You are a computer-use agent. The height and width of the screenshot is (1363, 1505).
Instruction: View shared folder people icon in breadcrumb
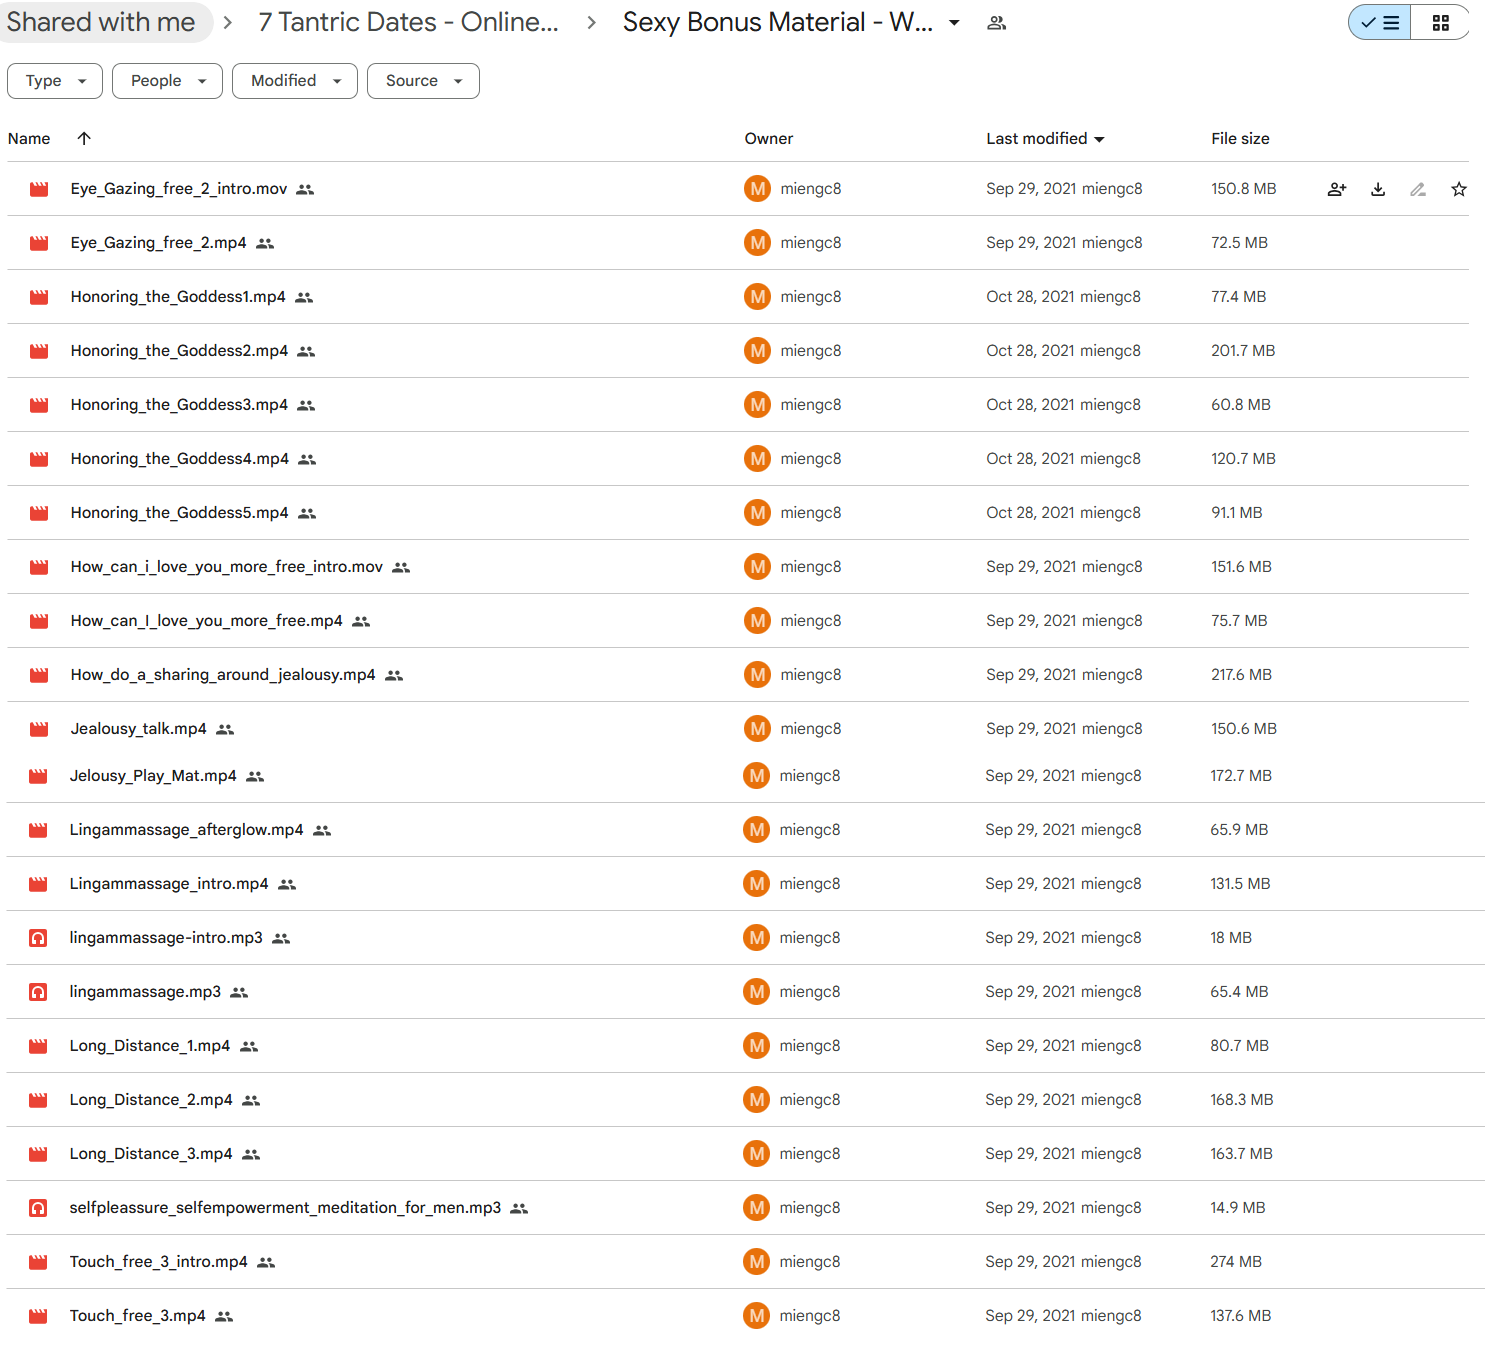tap(996, 23)
